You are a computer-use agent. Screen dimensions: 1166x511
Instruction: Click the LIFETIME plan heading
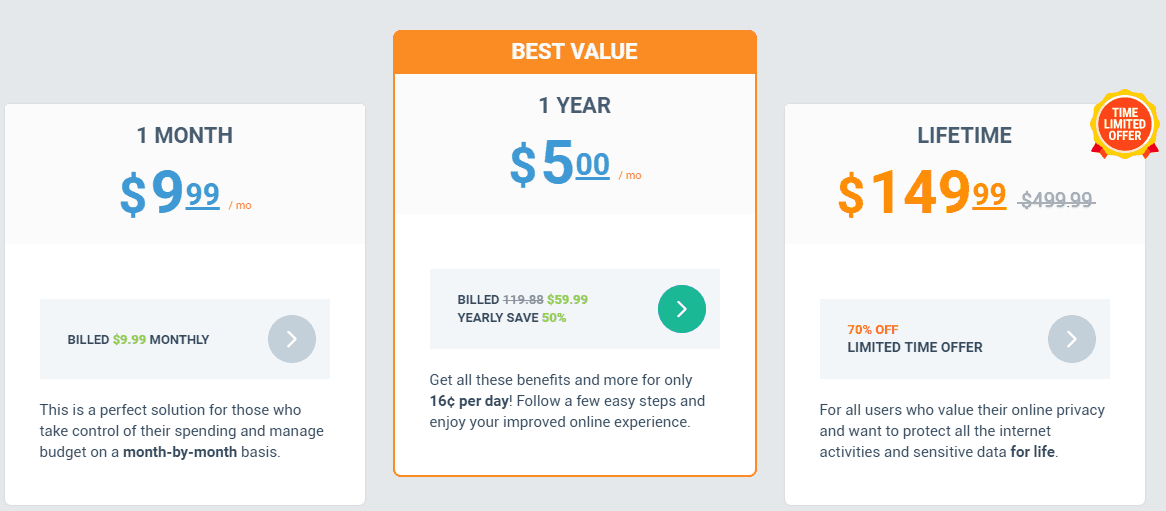(964, 135)
